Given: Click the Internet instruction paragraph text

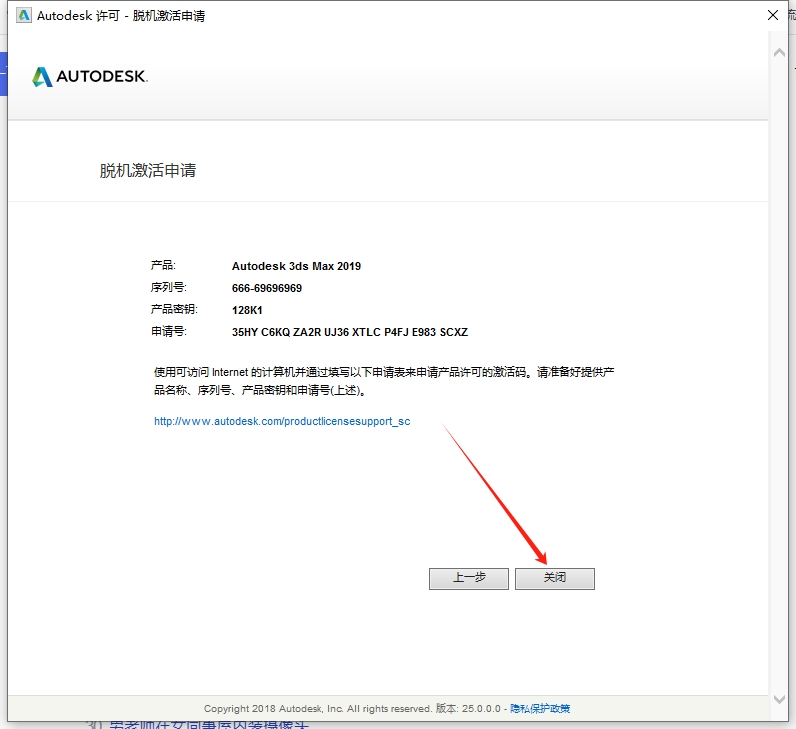Looking at the screenshot, I should tap(384, 381).
